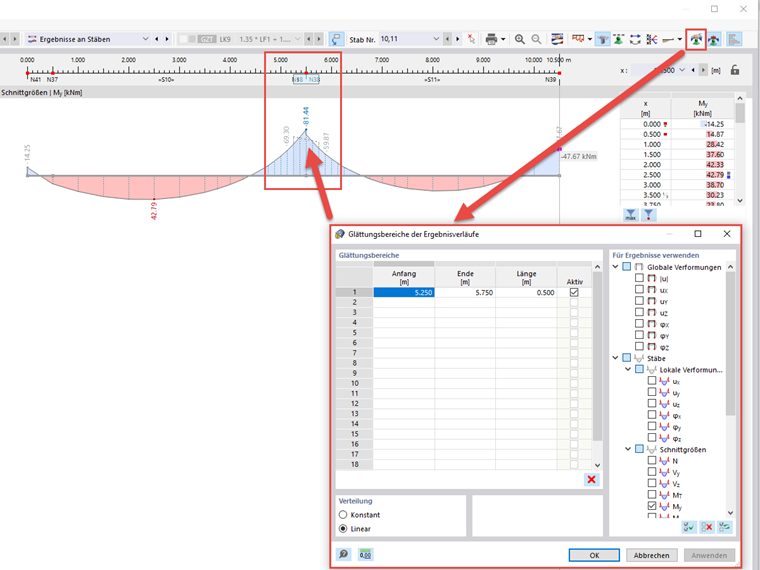Click the split member results icon
Screen dimensions: 760x570
[x=651, y=39]
